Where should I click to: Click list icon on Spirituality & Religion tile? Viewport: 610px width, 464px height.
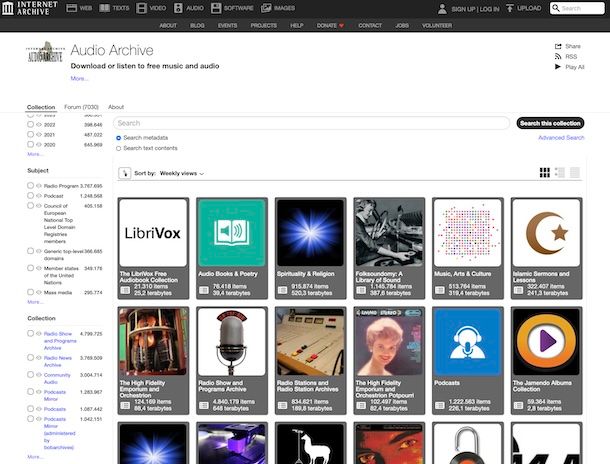tap(282, 290)
